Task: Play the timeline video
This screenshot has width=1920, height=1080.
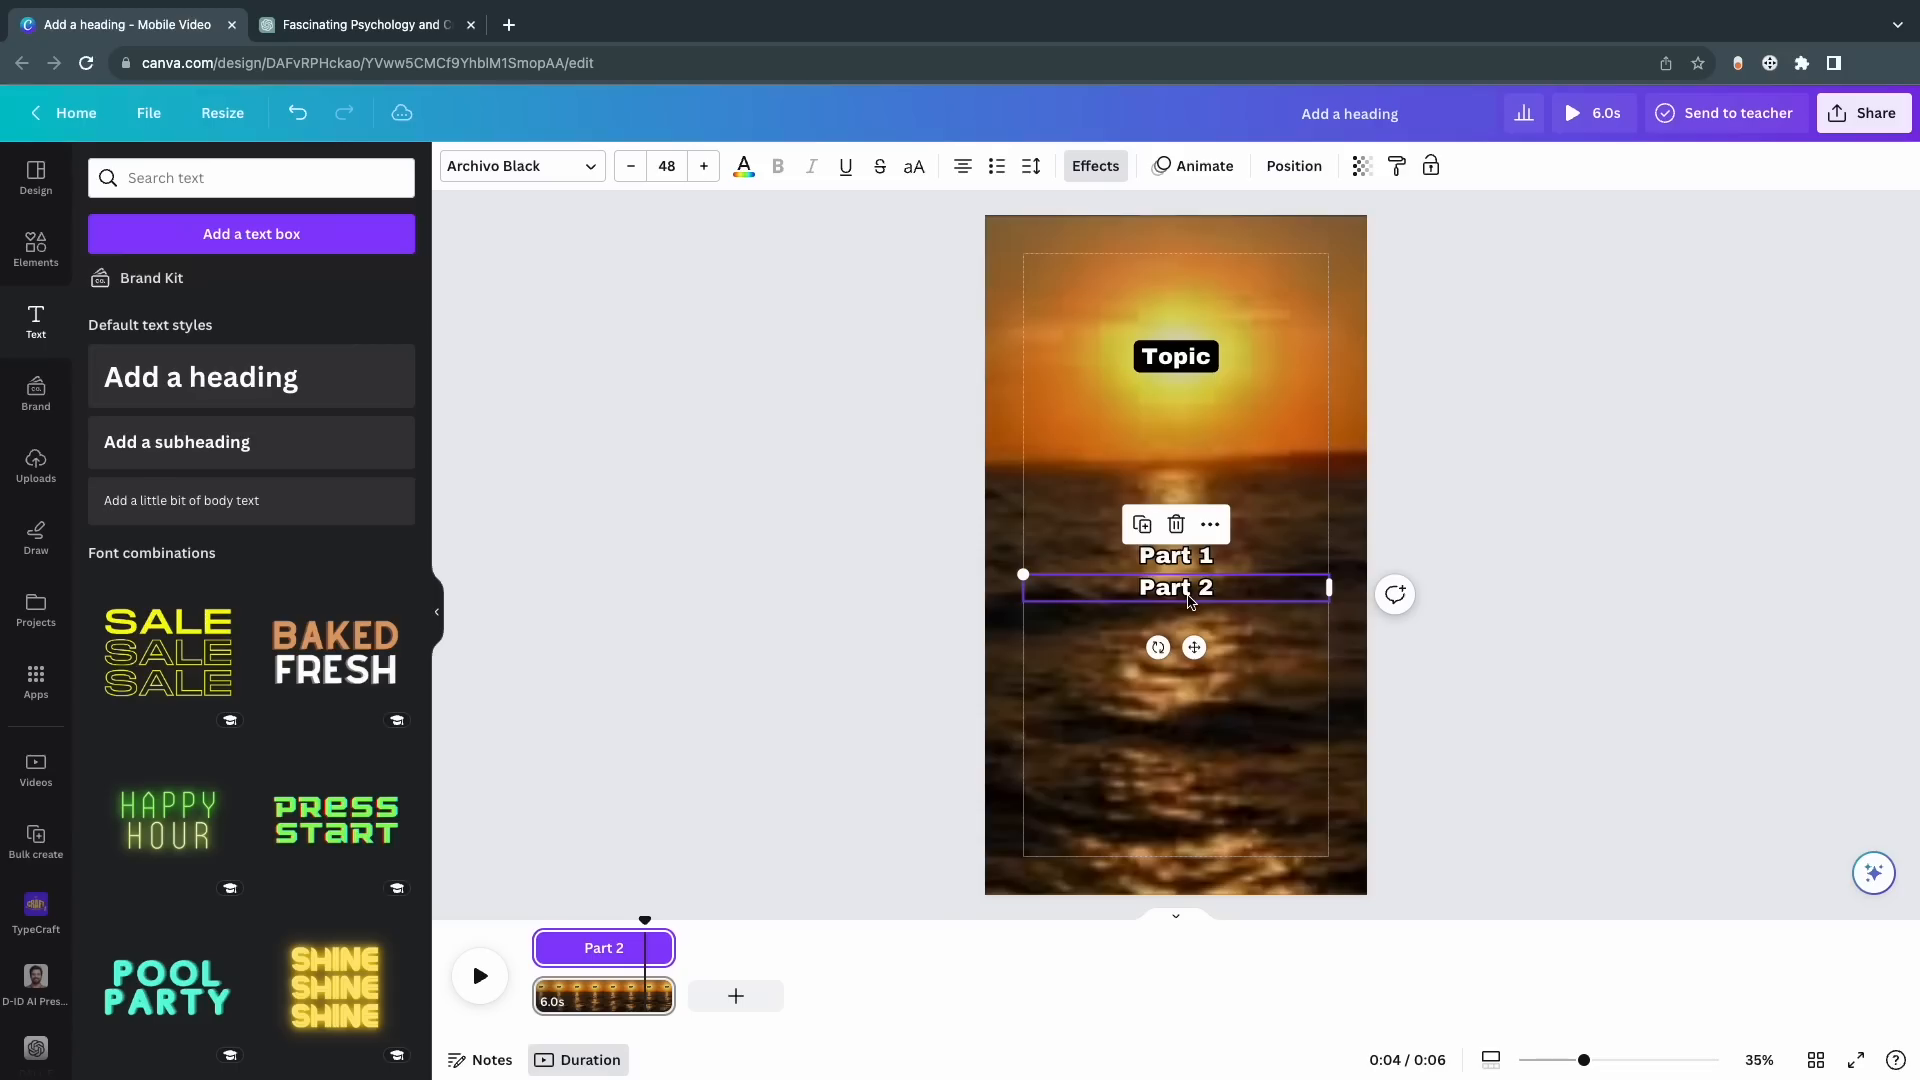Action: pos(480,976)
